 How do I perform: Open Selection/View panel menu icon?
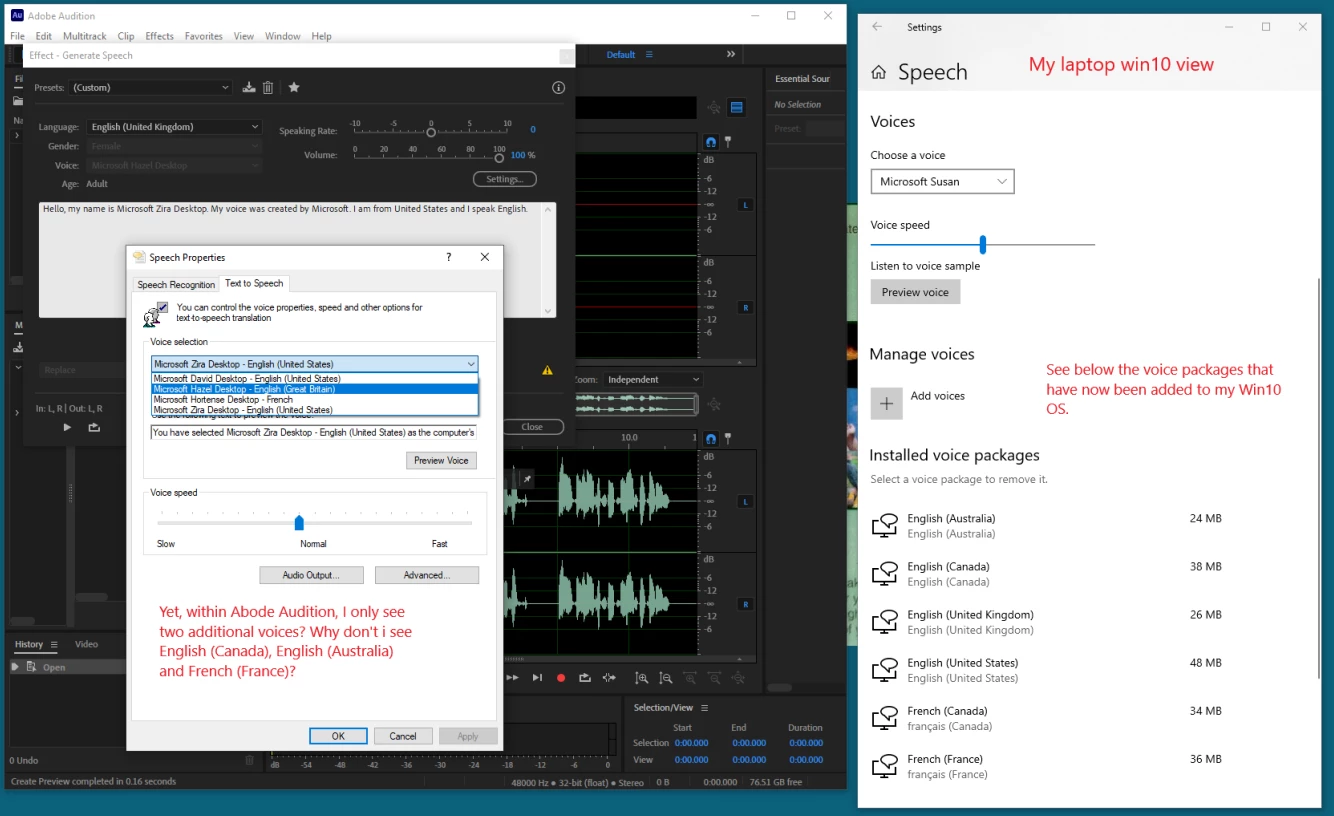(x=703, y=707)
